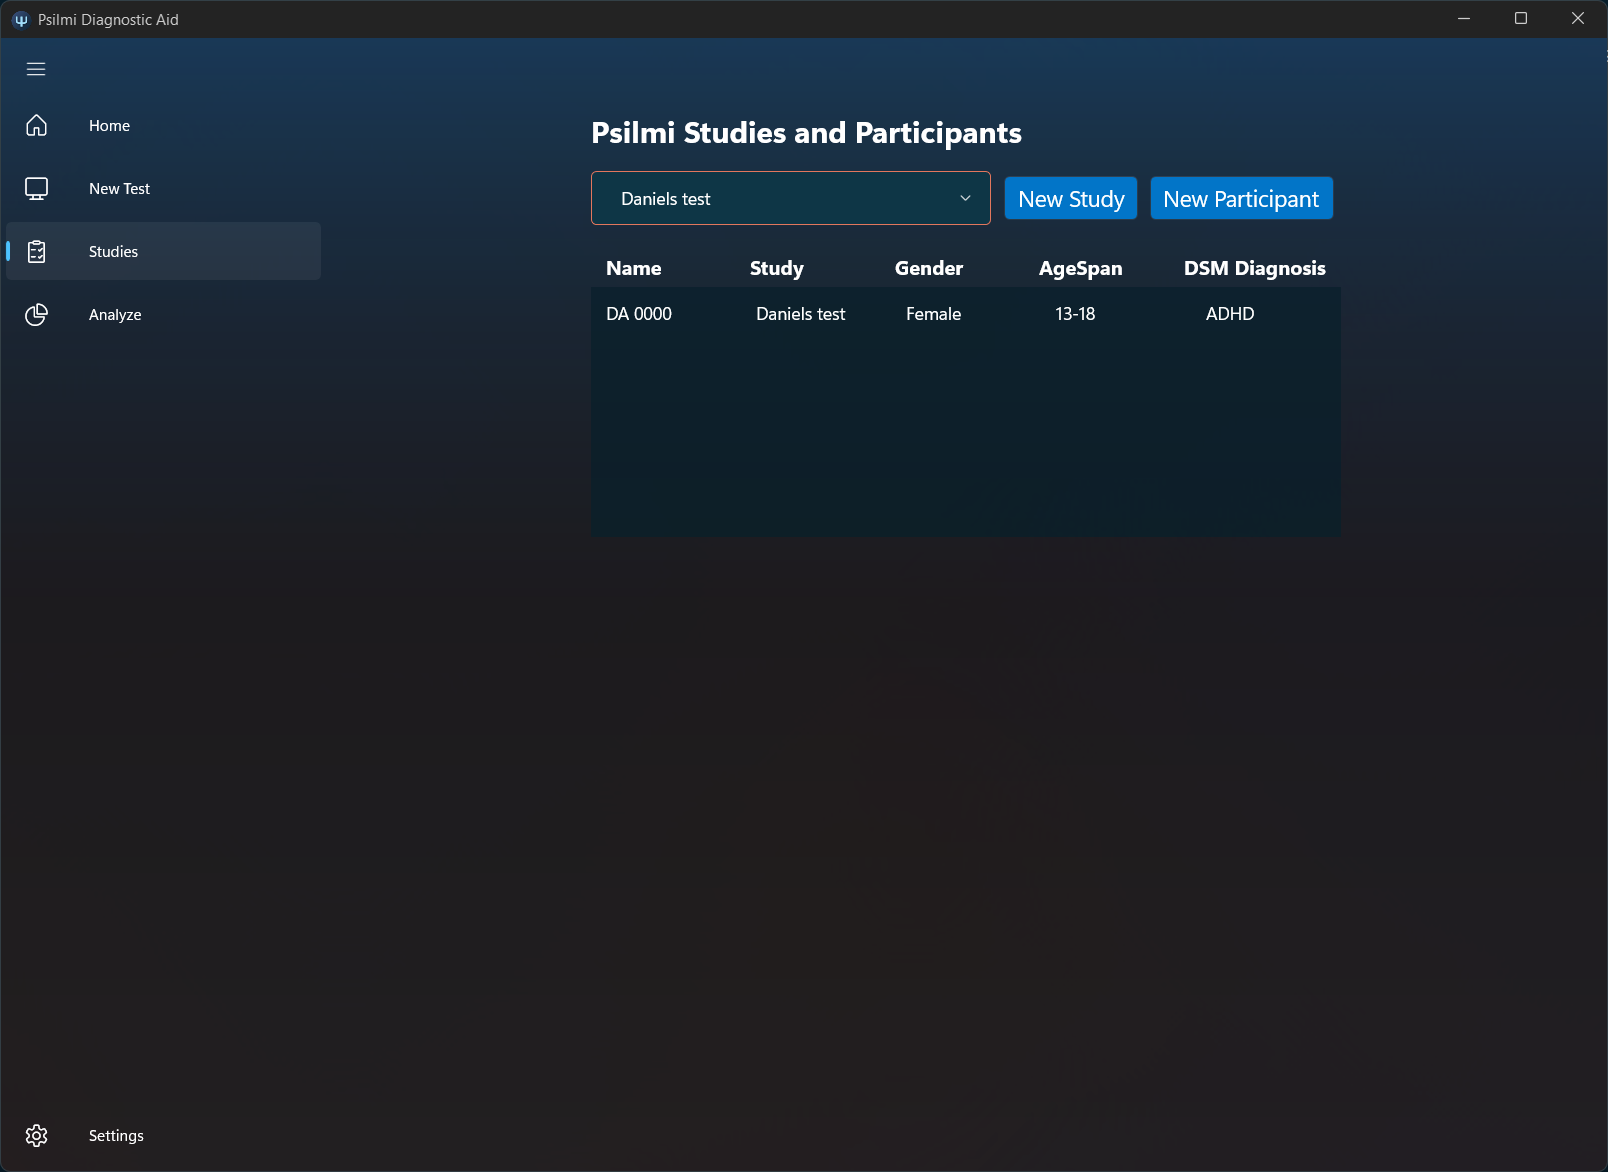Expand study selector using chevron arrow
The width and height of the screenshot is (1608, 1172).
(x=965, y=199)
